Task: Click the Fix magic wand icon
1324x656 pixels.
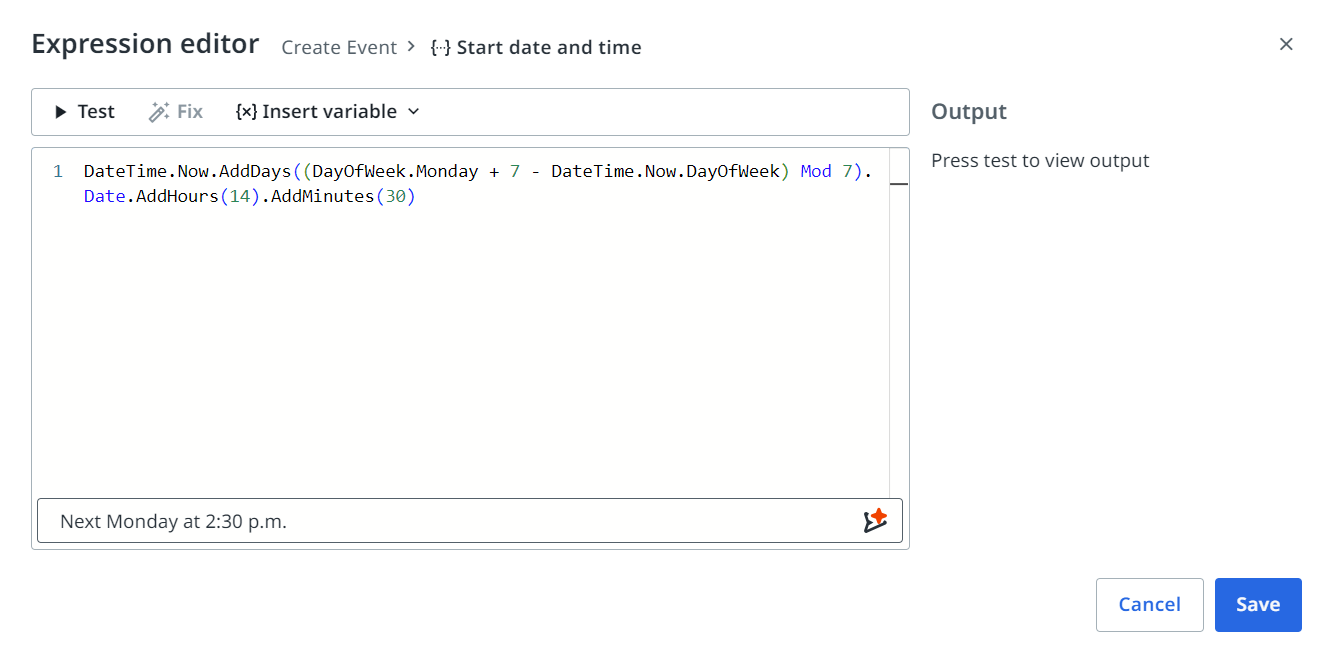Action: 159,112
